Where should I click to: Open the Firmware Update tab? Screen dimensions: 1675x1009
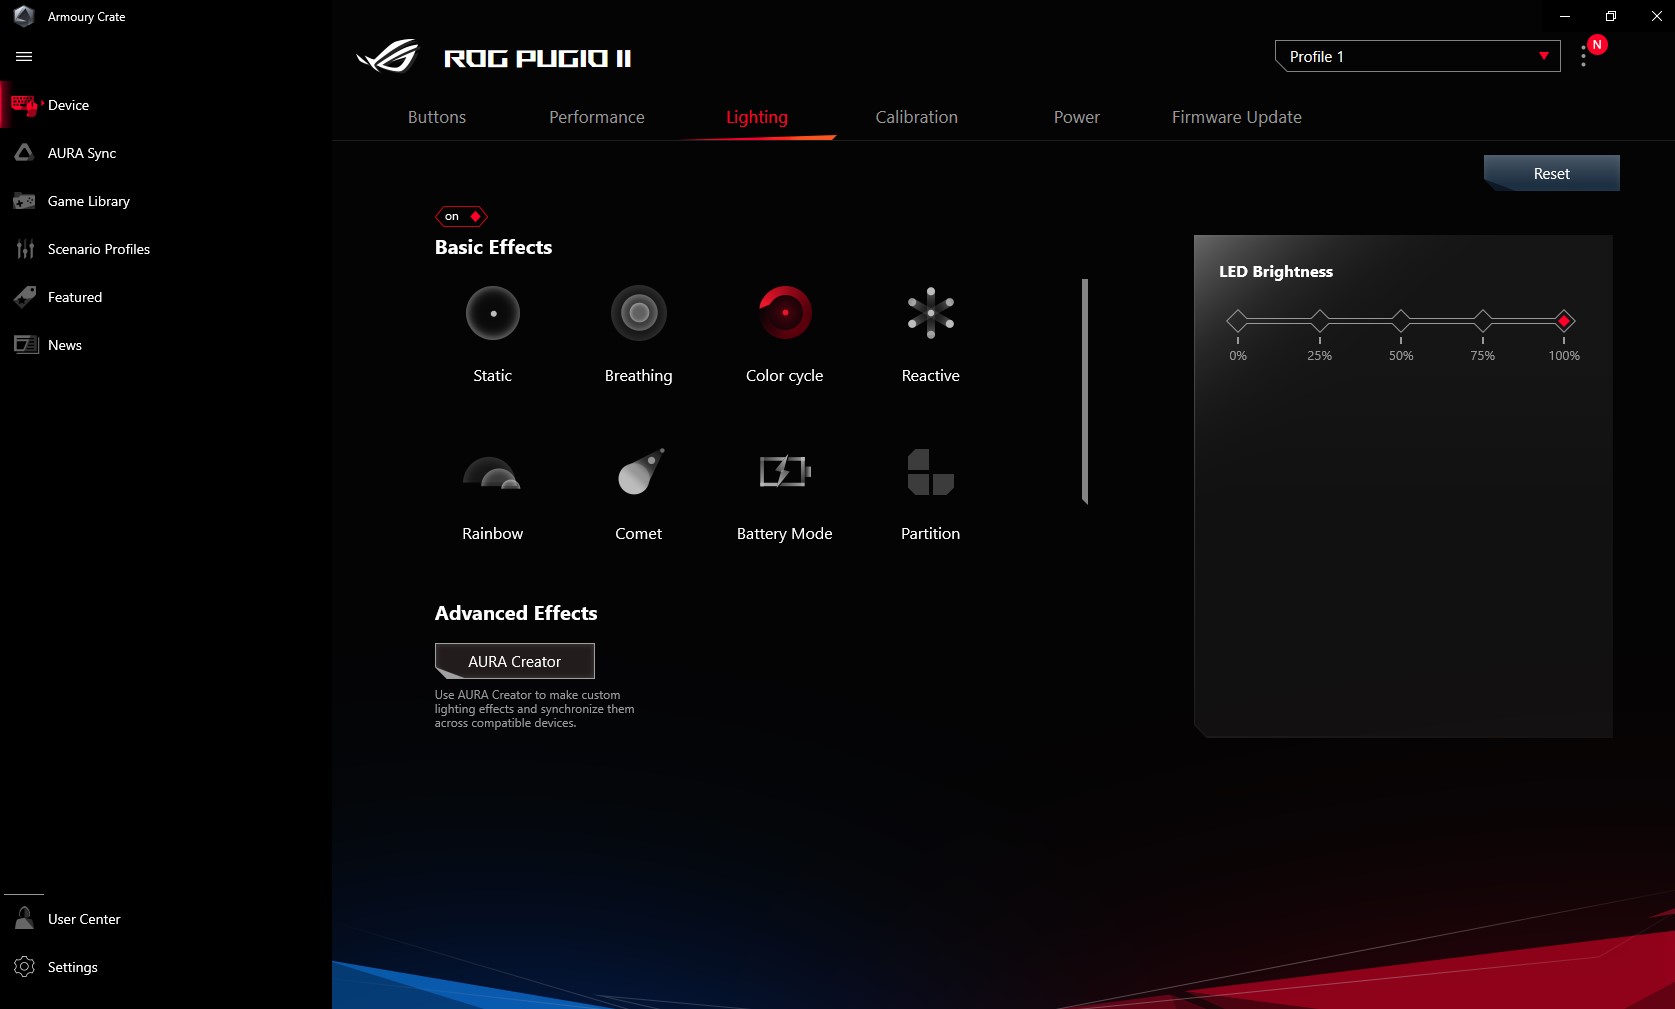point(1236,117)
